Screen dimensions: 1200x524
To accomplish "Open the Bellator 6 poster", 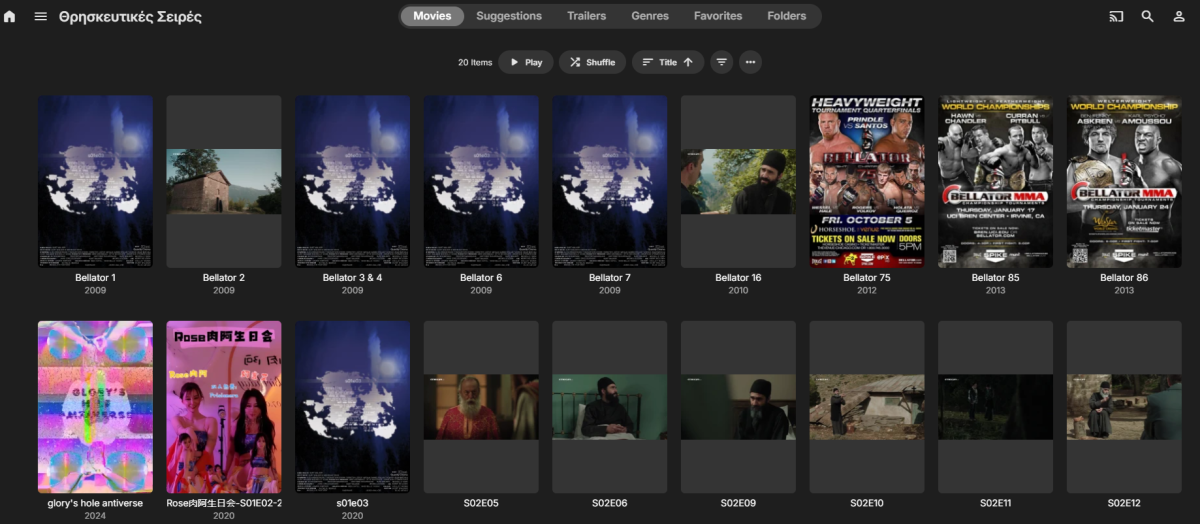I will click(x=481, y=182).
